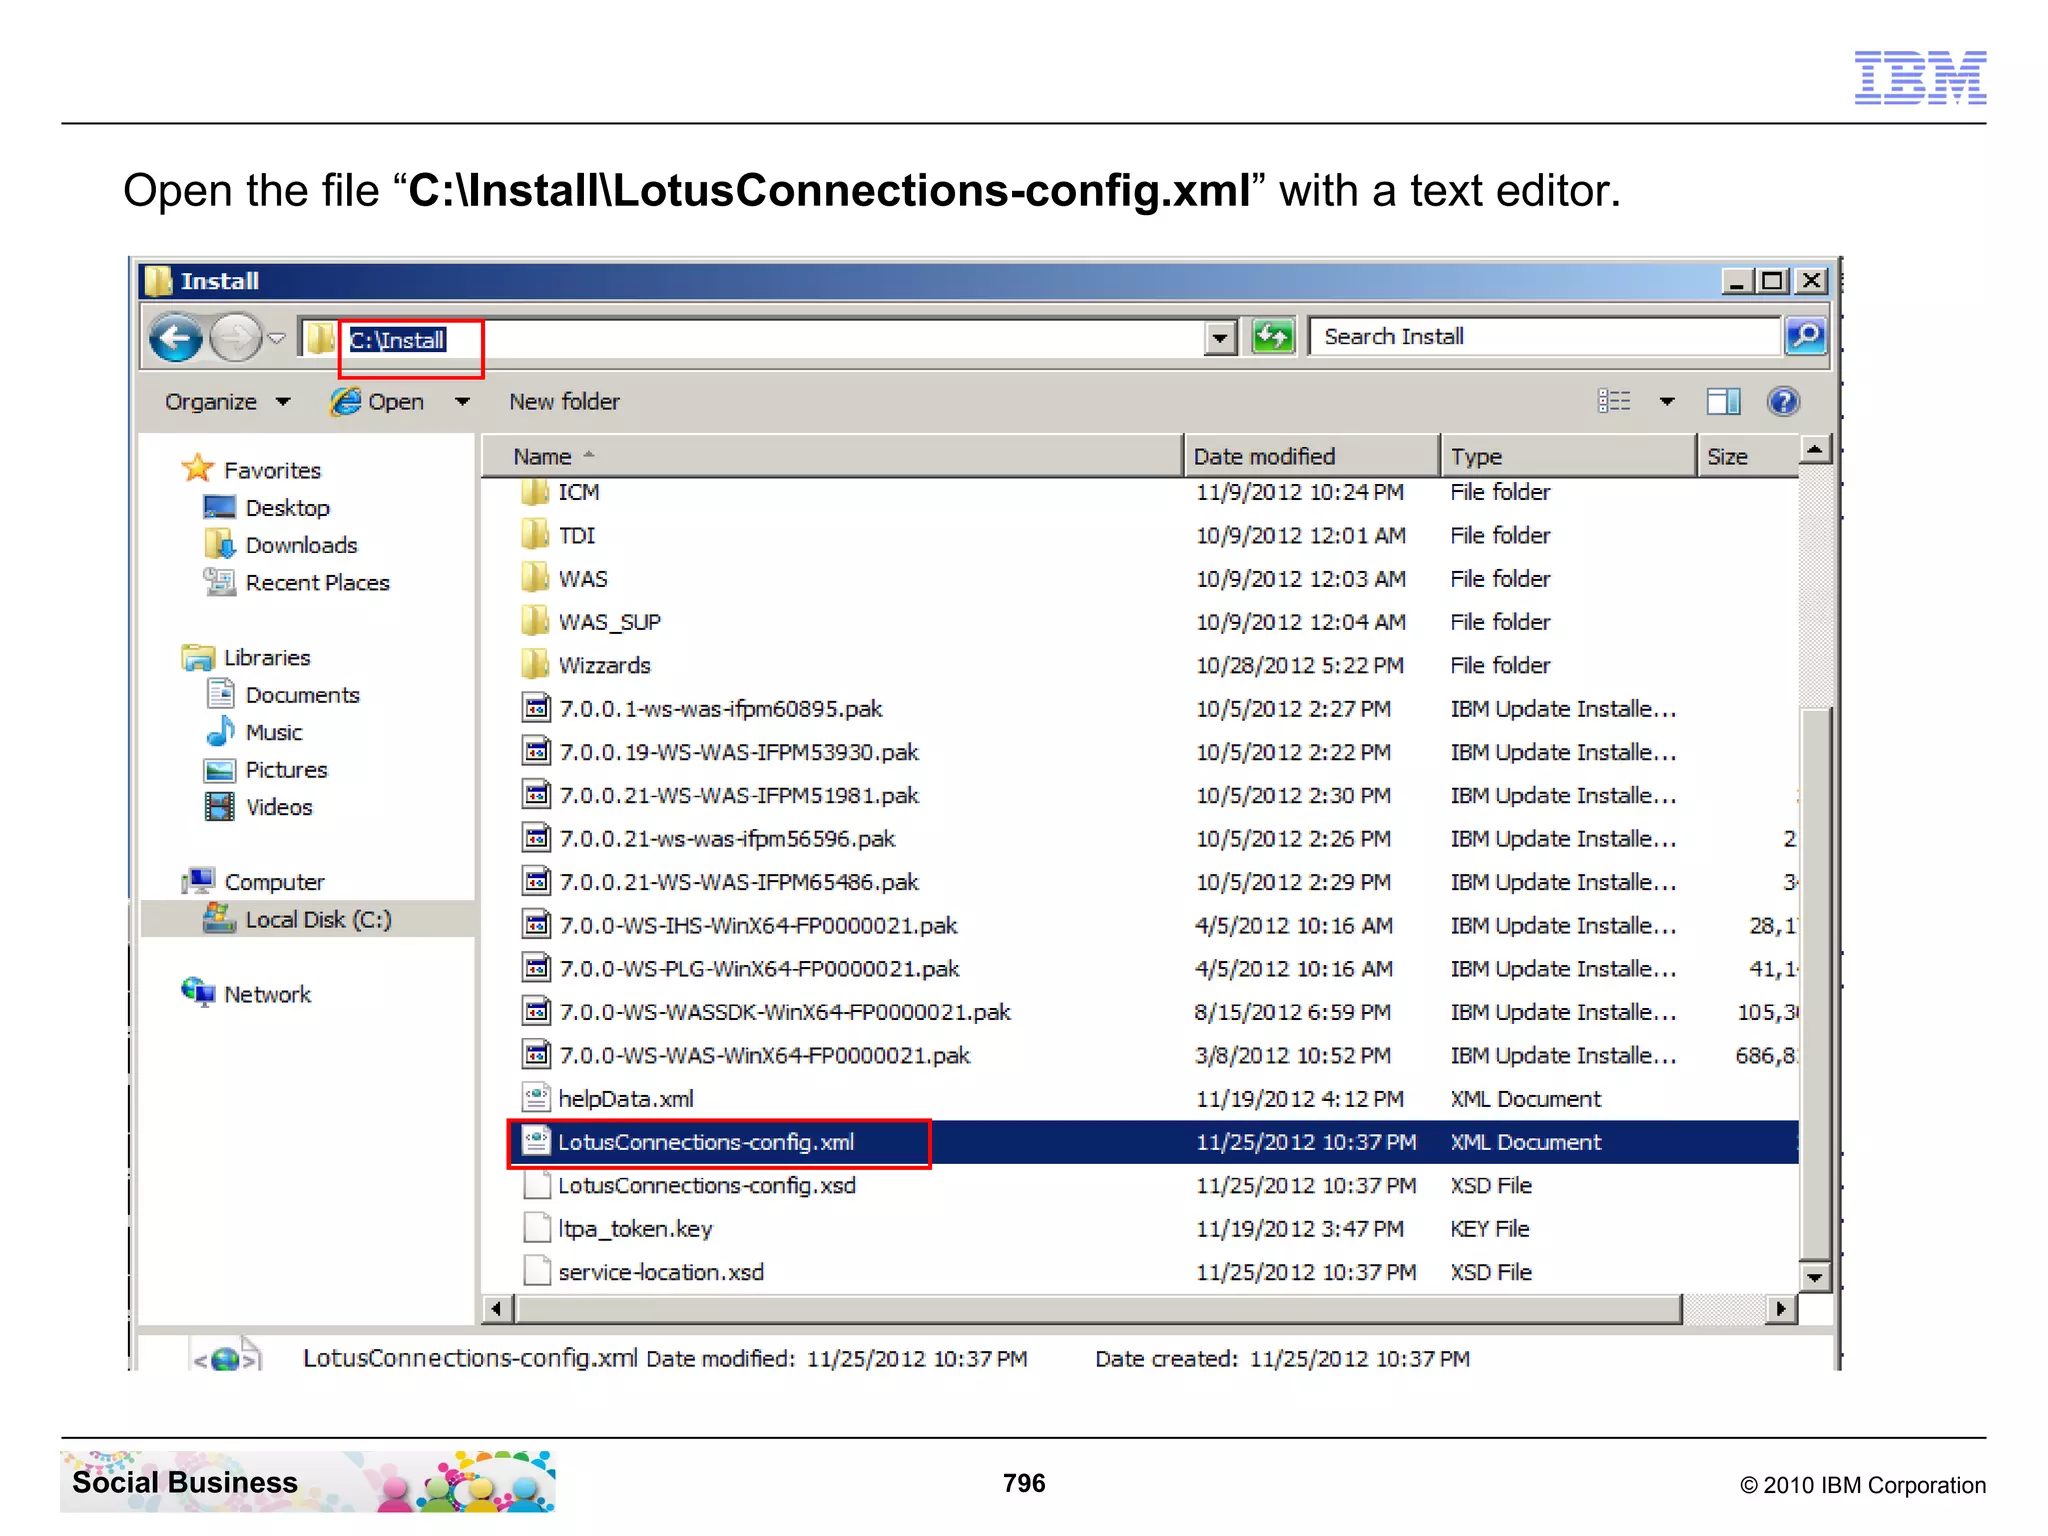Open the Organize menu
The height and width of the screenshot is (1536, 2048).
(227, 402)
